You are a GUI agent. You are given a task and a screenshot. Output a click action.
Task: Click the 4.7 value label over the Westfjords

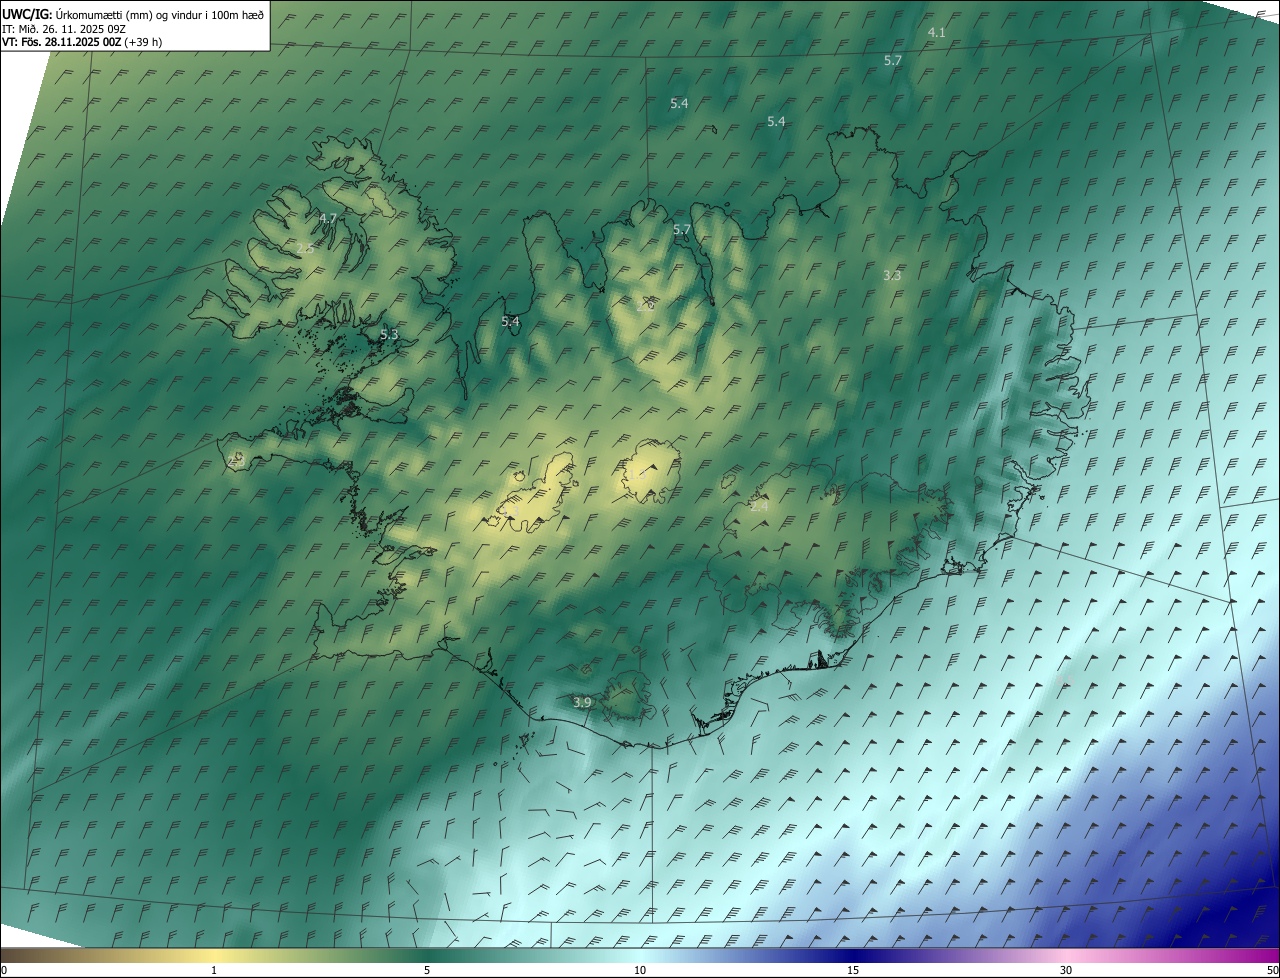coord(328,218)
